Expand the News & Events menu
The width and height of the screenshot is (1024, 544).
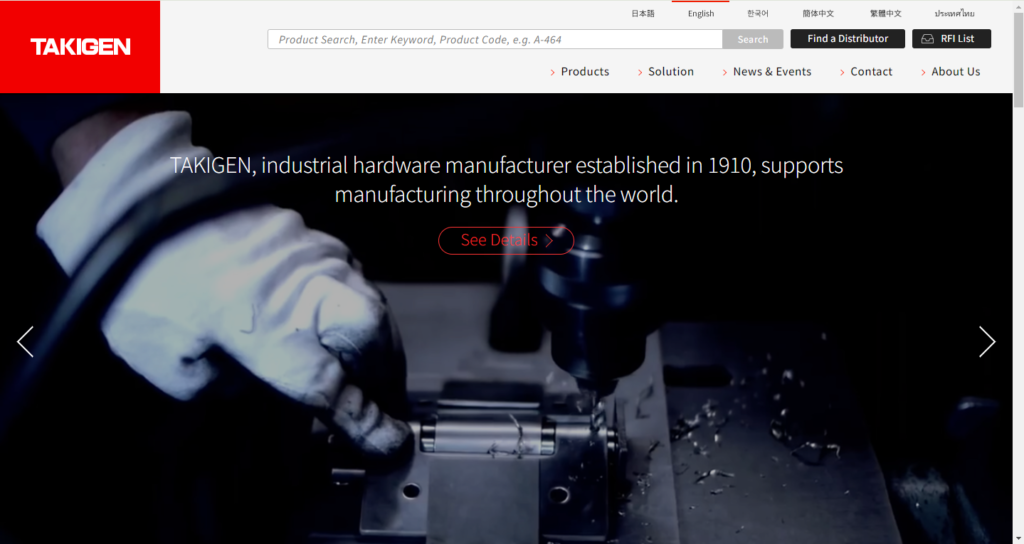click(771, 72)
